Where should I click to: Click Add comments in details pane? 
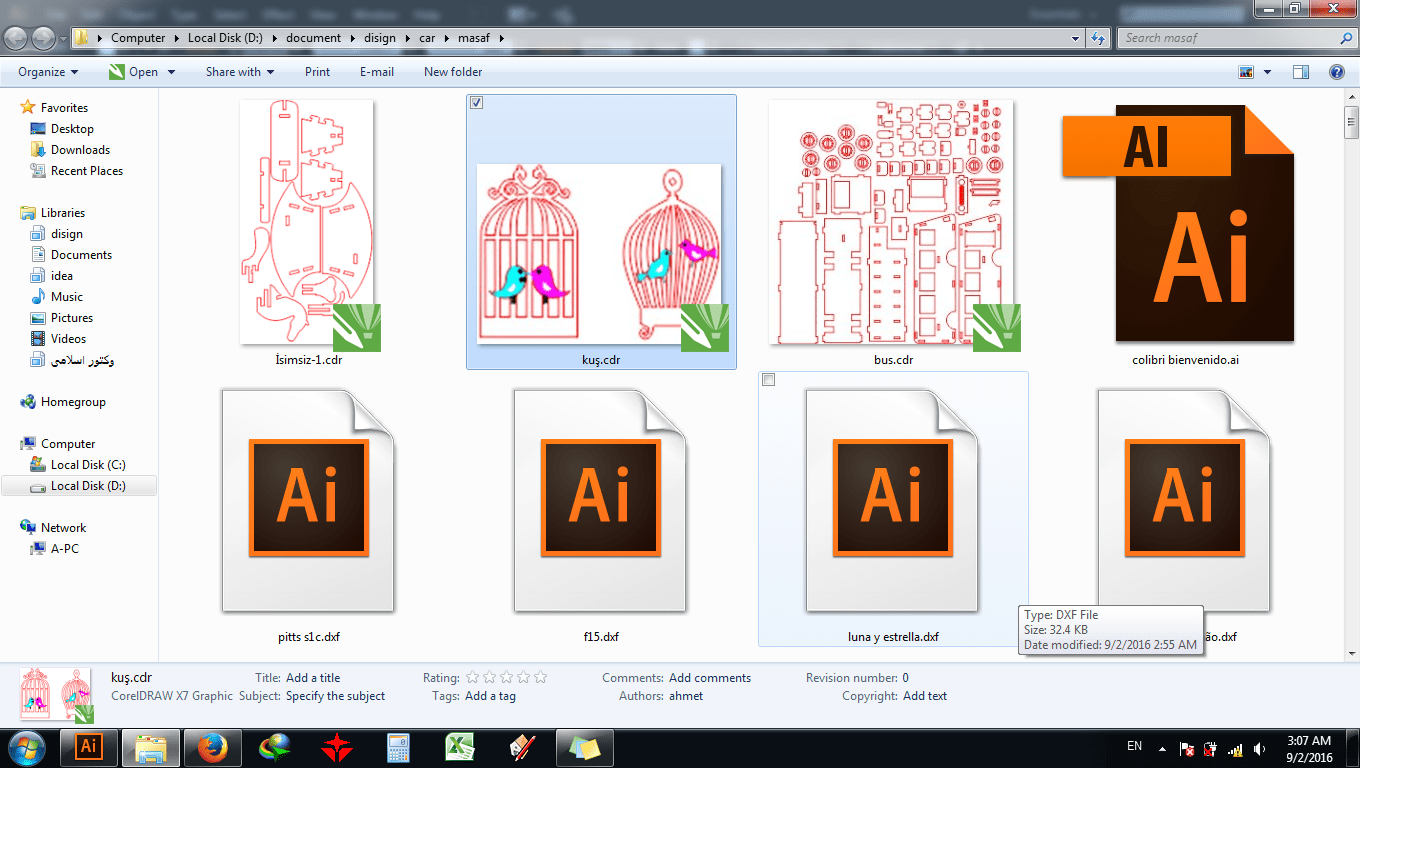point(710,678)
